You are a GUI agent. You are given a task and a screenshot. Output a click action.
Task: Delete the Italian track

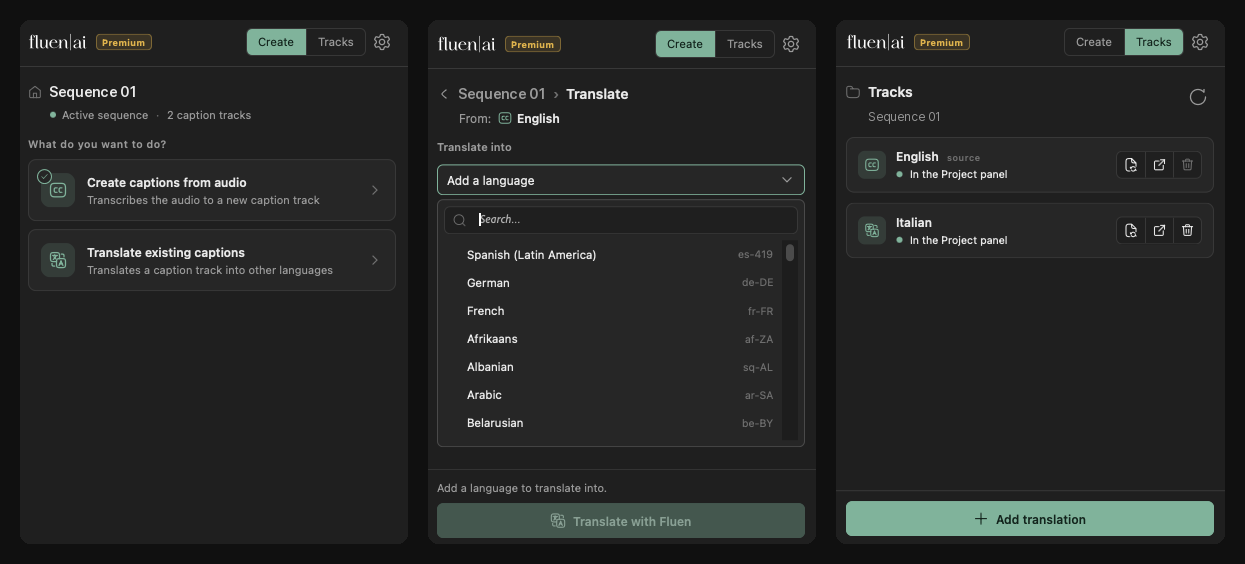pyautogui.click(x=1187, y=230)
